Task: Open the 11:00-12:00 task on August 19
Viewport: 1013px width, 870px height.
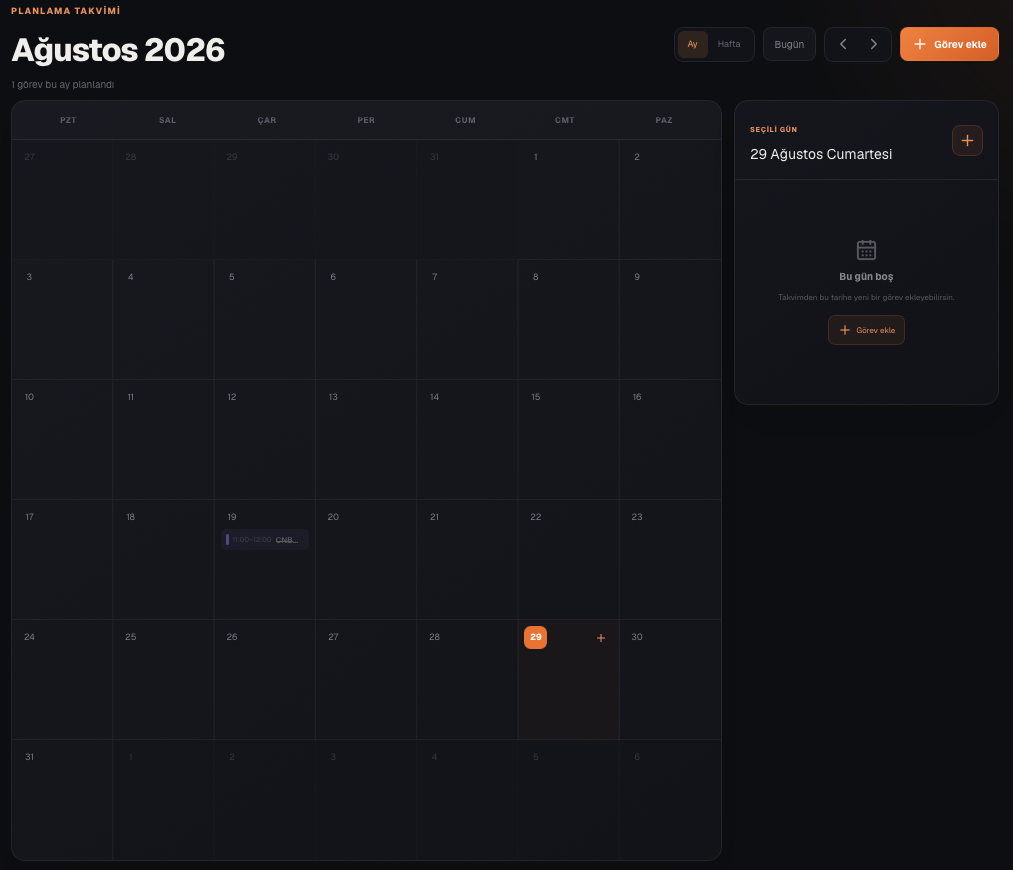Action: pos(265,539)
